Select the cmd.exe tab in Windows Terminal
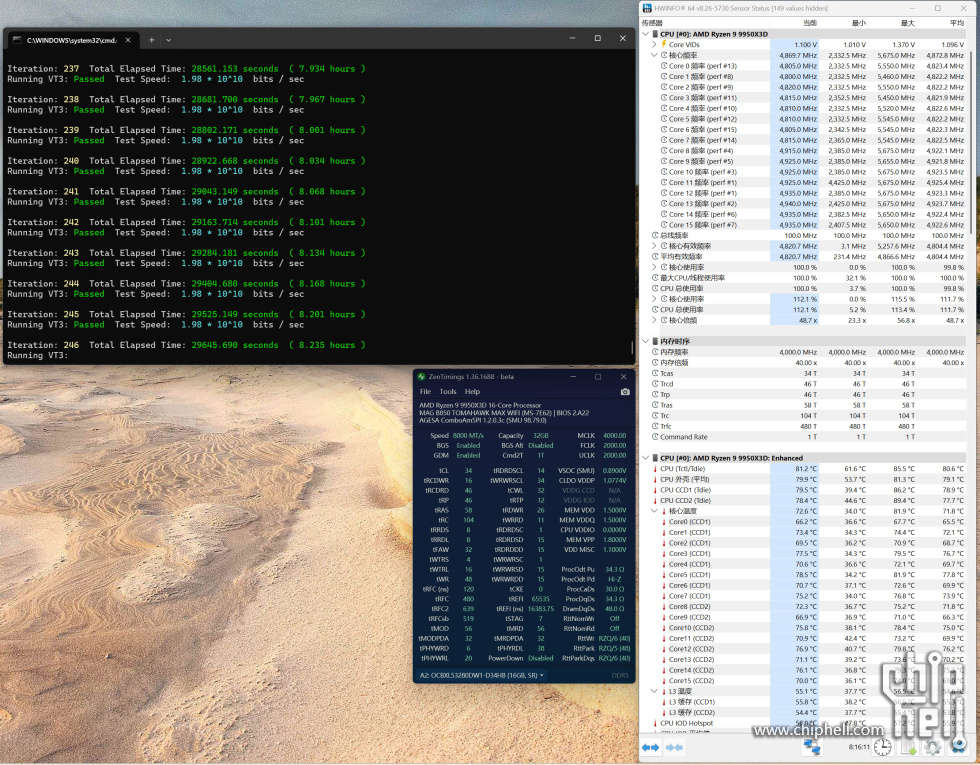 pos(72,40)
